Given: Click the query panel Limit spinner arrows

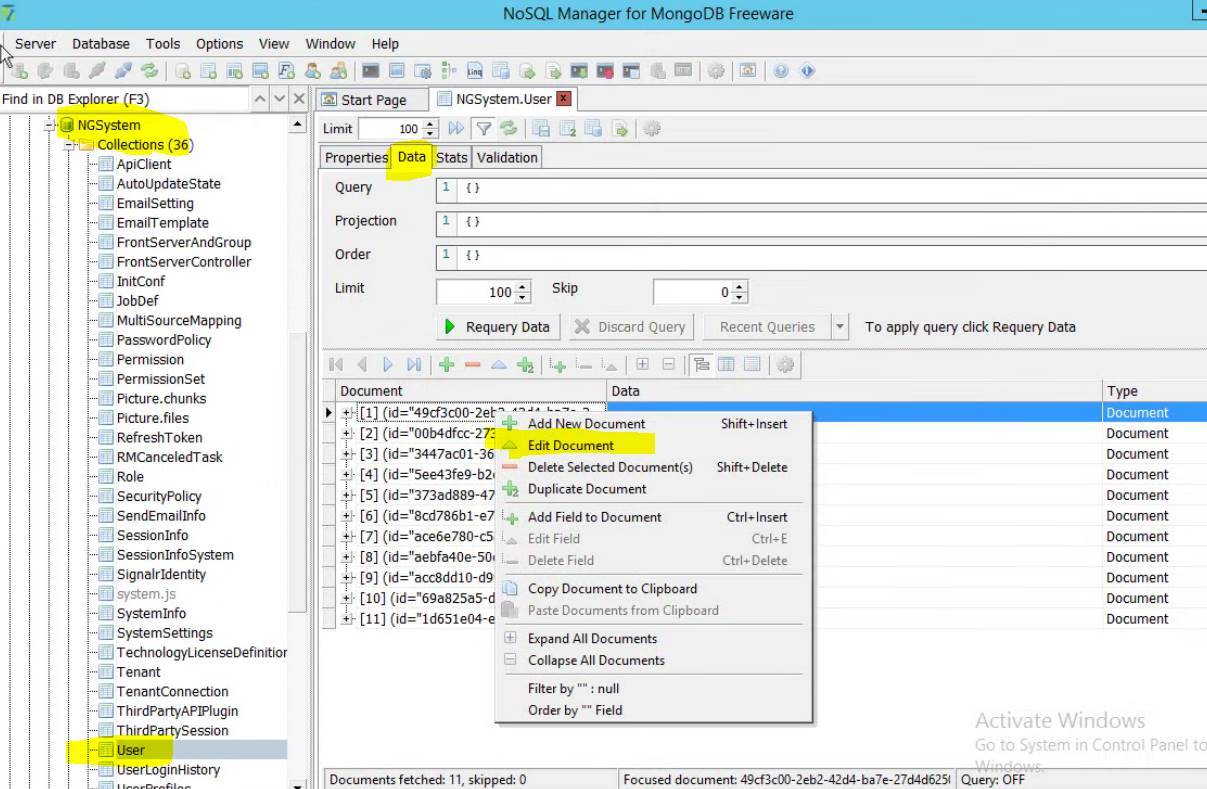Looking at the screenshot, I should (x=522, y=292).
